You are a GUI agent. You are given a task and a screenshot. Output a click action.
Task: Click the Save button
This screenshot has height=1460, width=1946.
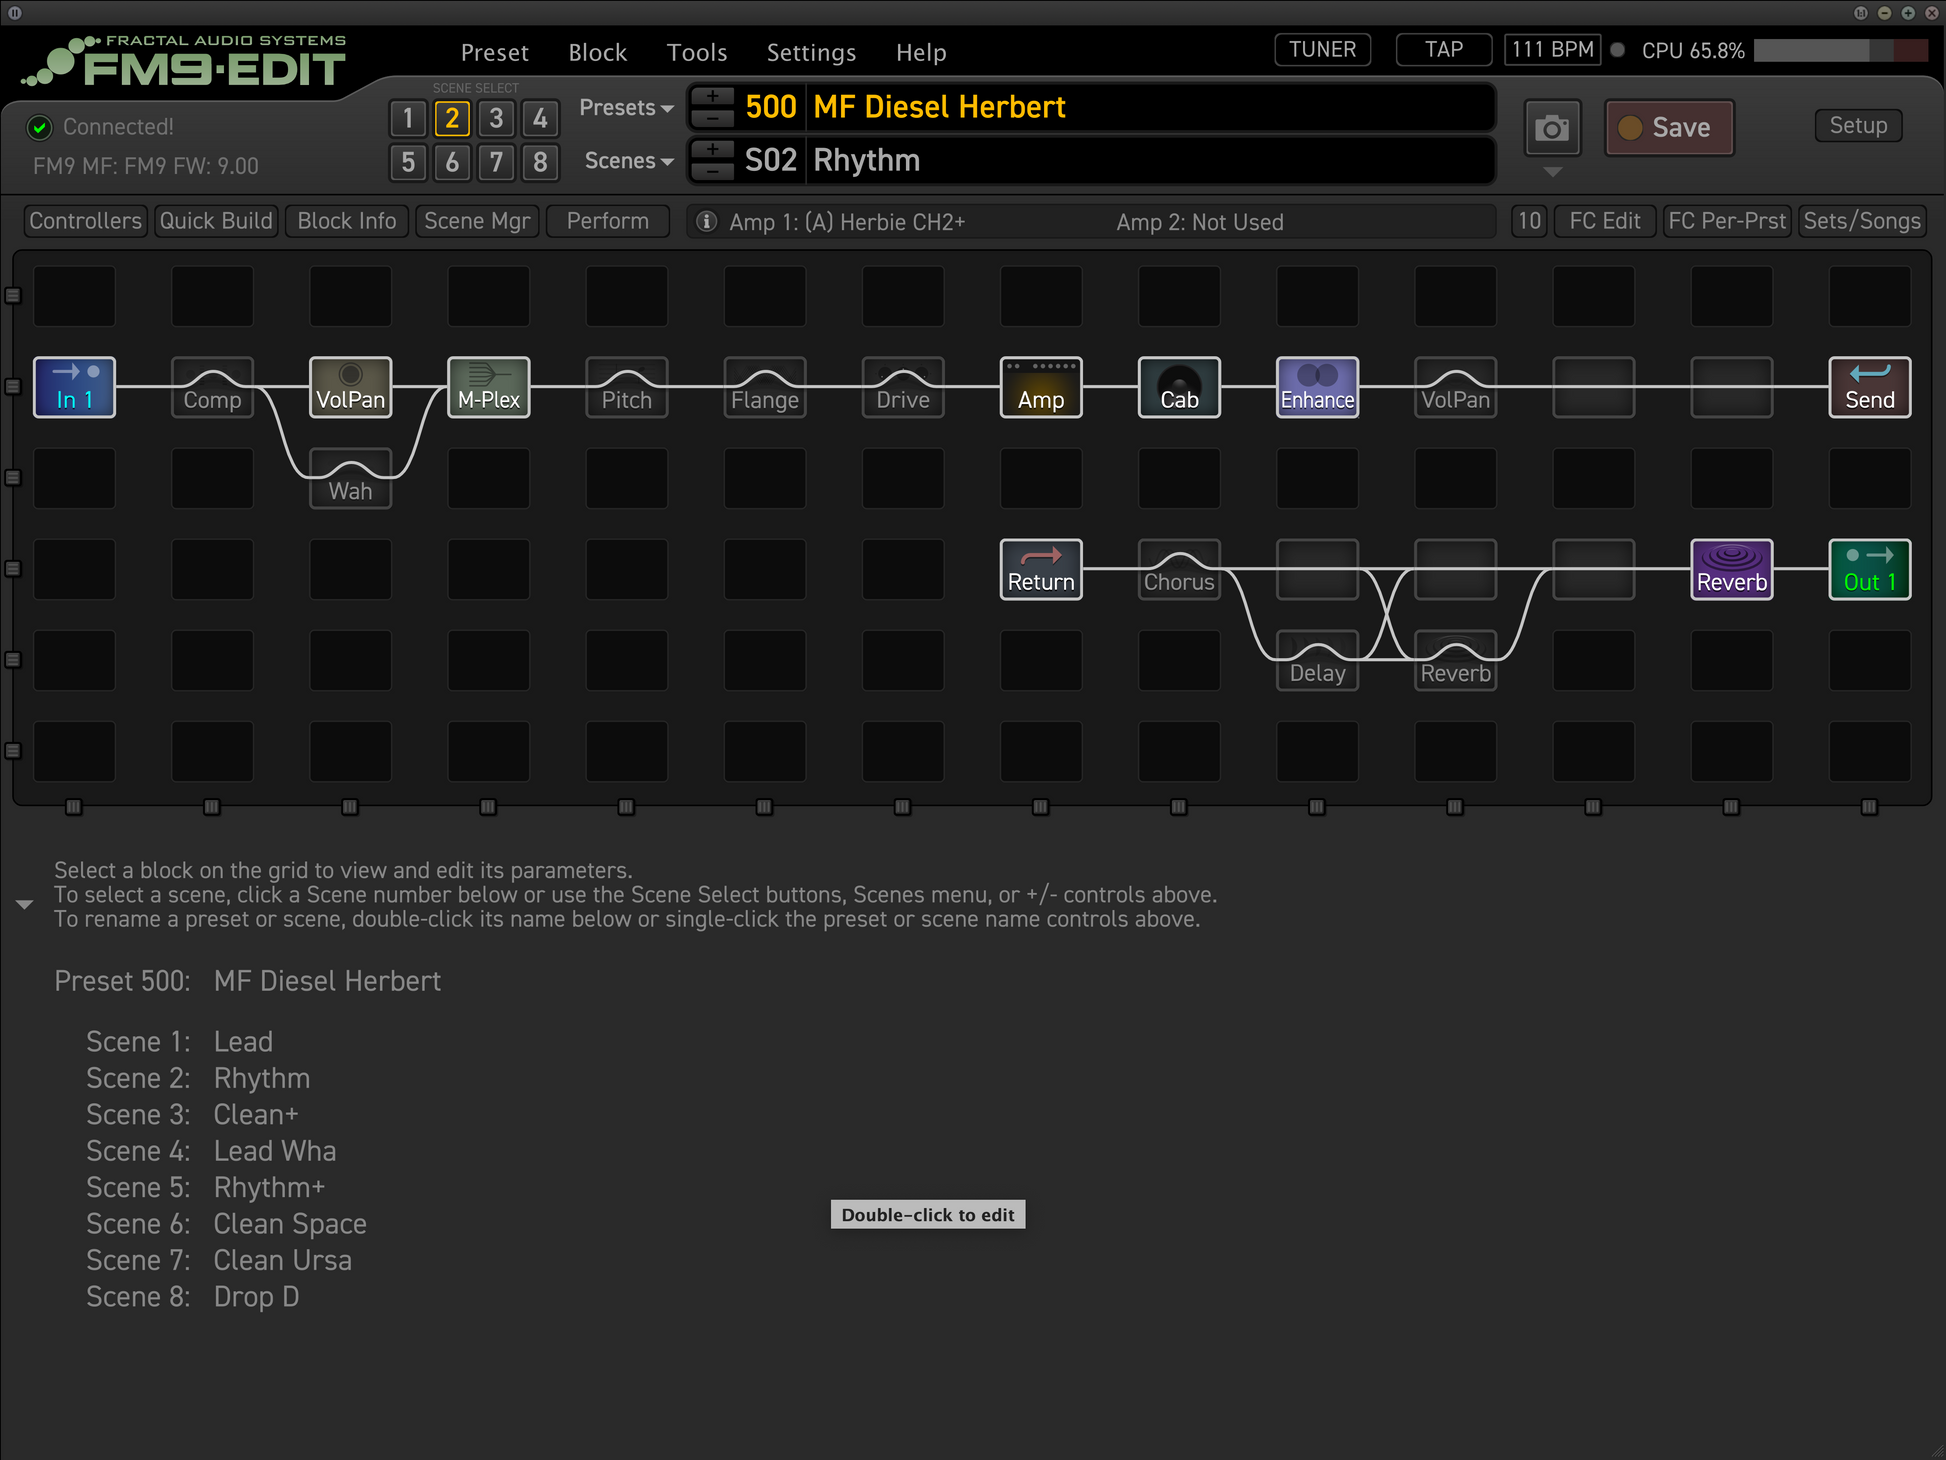pos(1668,128)
